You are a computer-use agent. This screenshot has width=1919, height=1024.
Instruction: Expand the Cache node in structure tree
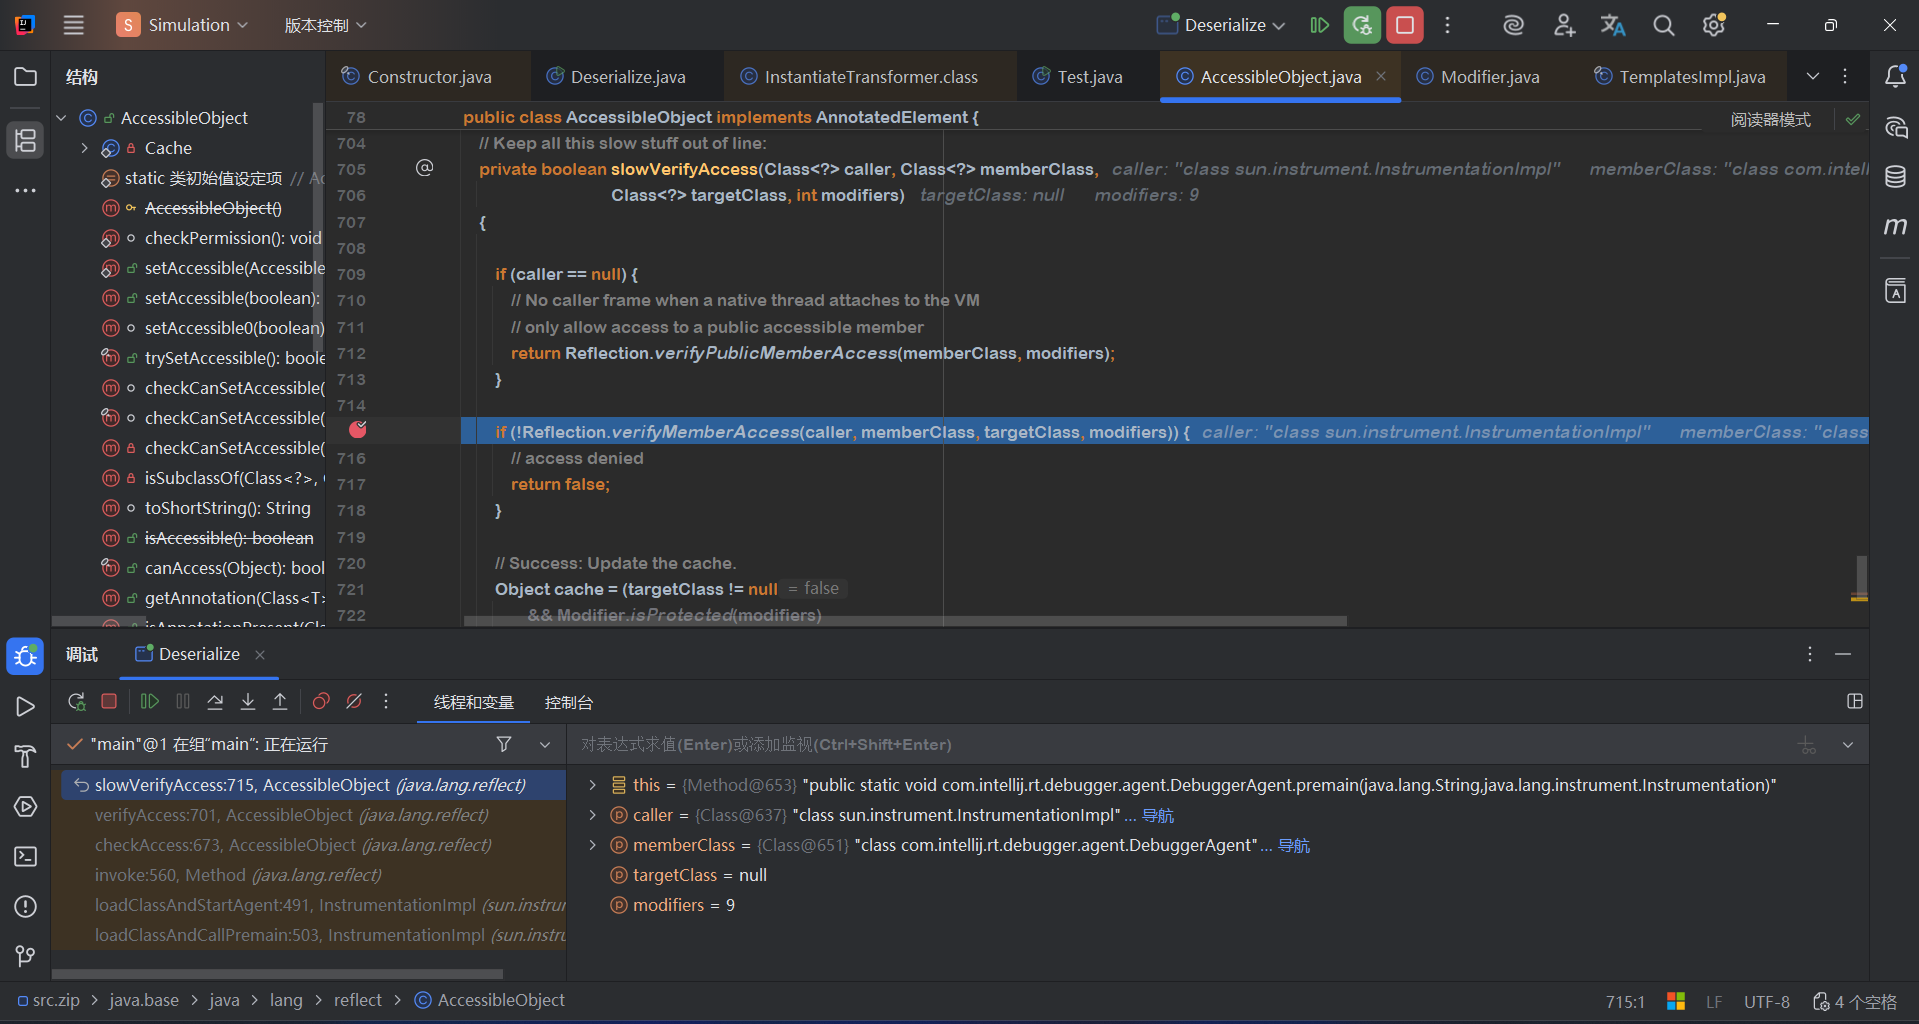[x=85, y=148]
